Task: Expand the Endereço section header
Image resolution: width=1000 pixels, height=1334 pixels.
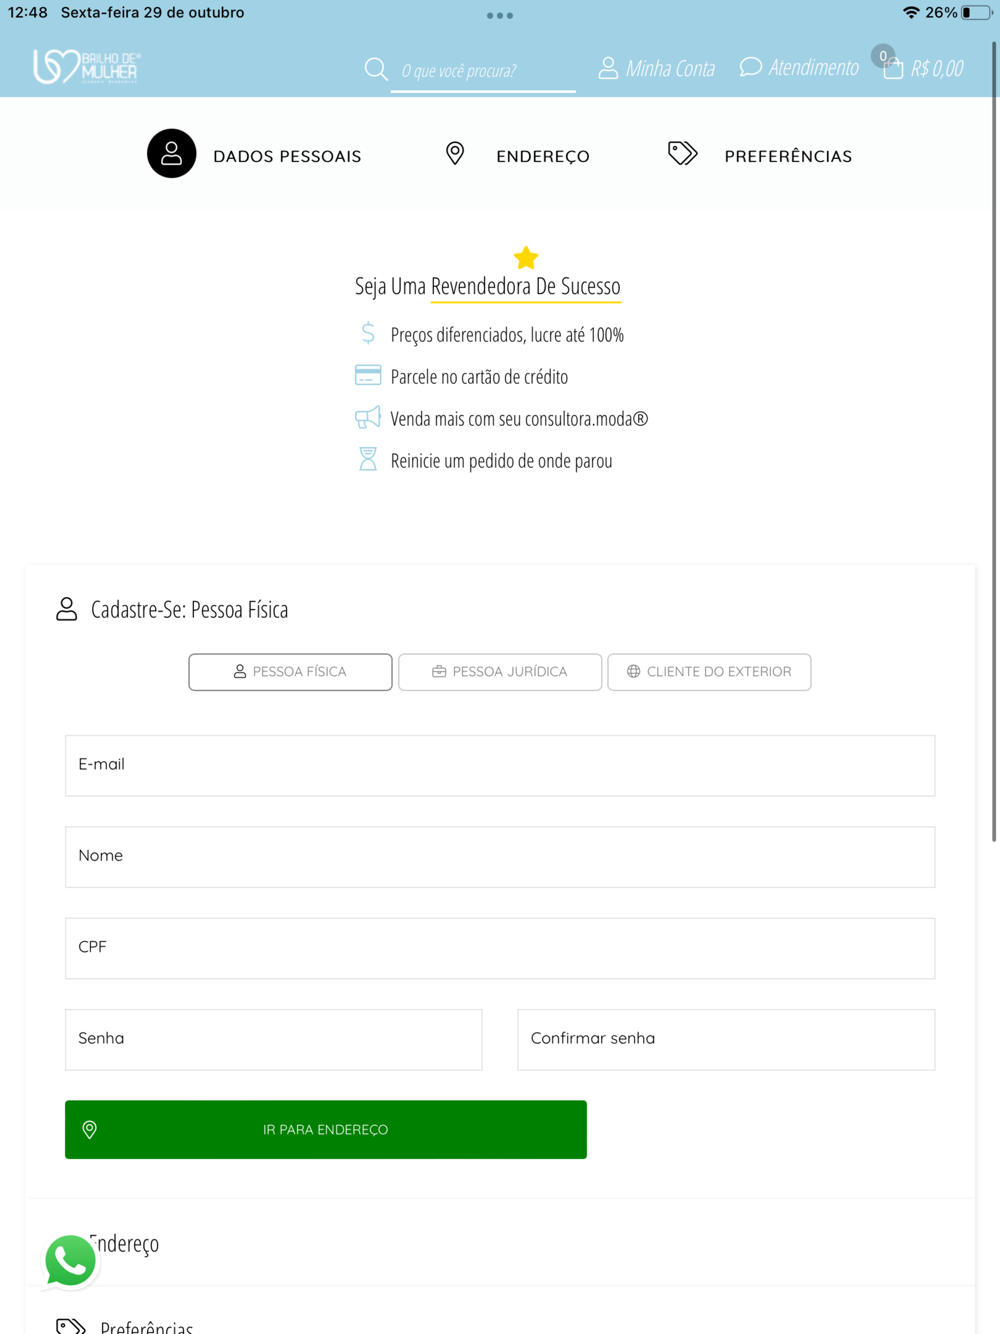Action: [500, 1243]
